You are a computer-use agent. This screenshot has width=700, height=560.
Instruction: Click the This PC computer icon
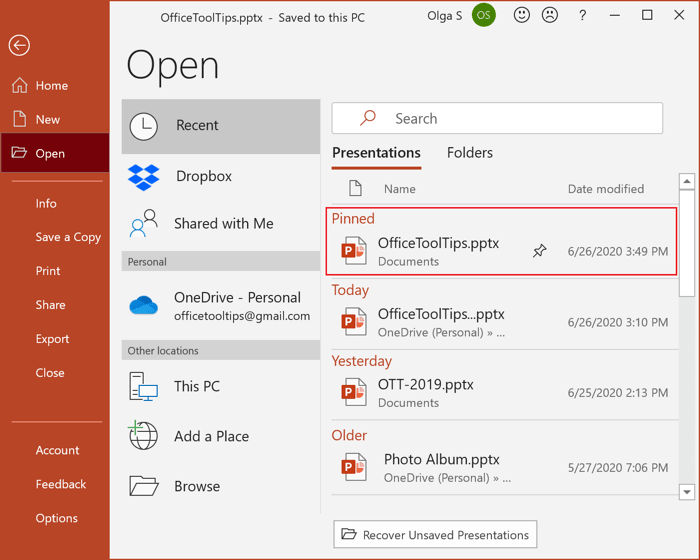143,387
